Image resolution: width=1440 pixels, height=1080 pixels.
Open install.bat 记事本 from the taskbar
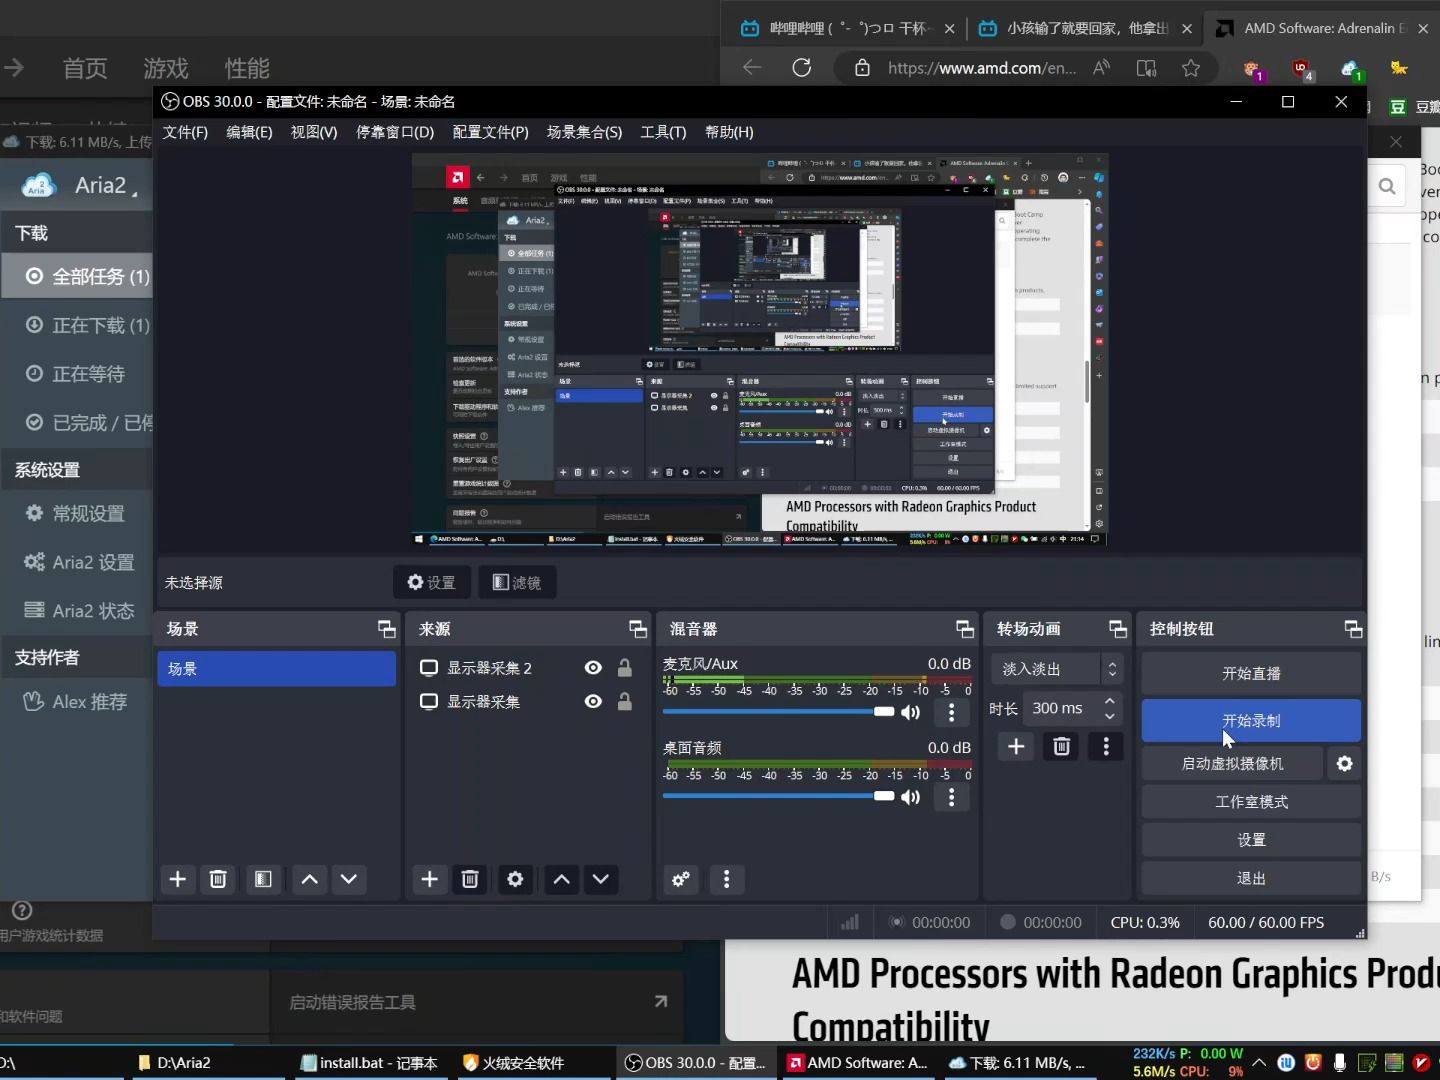pos(368,1063)
